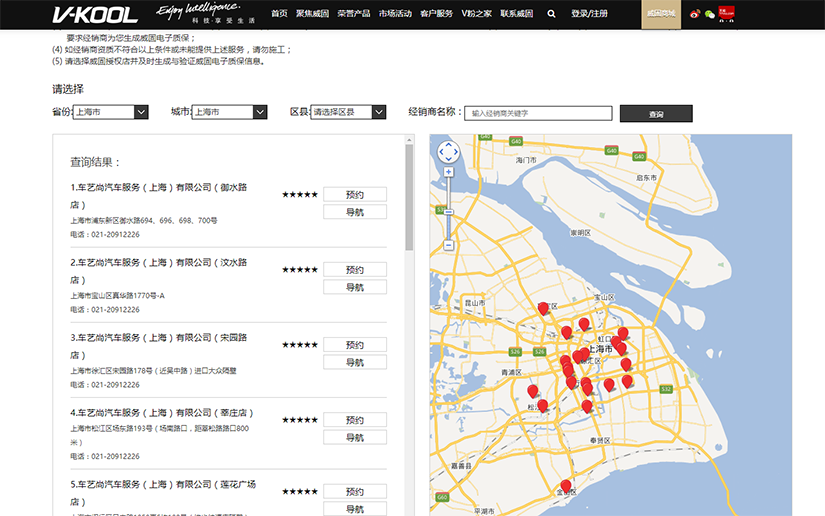Screen dimensions: 825x516
Task: Pan the map down with arrow control
Action: pyautogui.click(x=449, y=160)
